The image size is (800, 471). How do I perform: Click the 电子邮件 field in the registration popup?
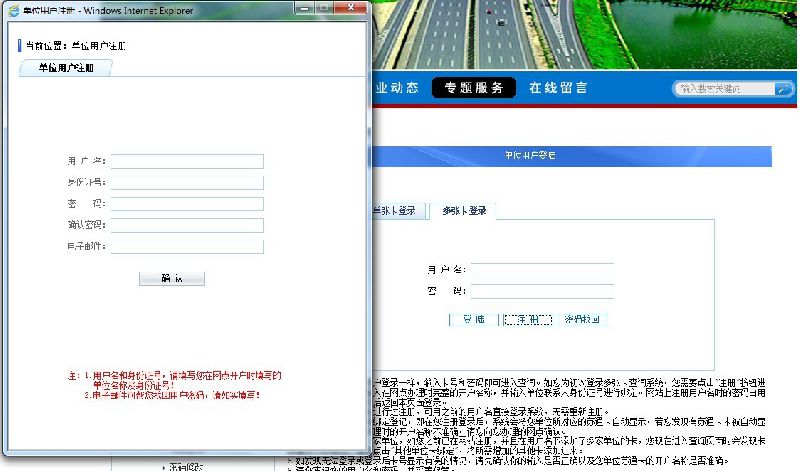coord(187,246)
